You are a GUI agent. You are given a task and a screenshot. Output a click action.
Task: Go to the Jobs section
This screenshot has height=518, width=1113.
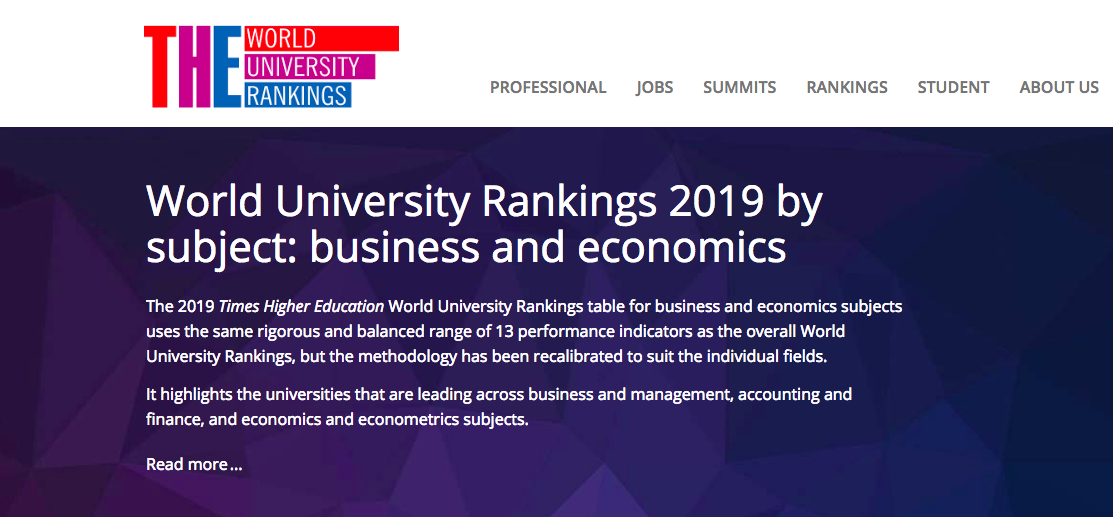pyautogui.click(x=654, y=87)
